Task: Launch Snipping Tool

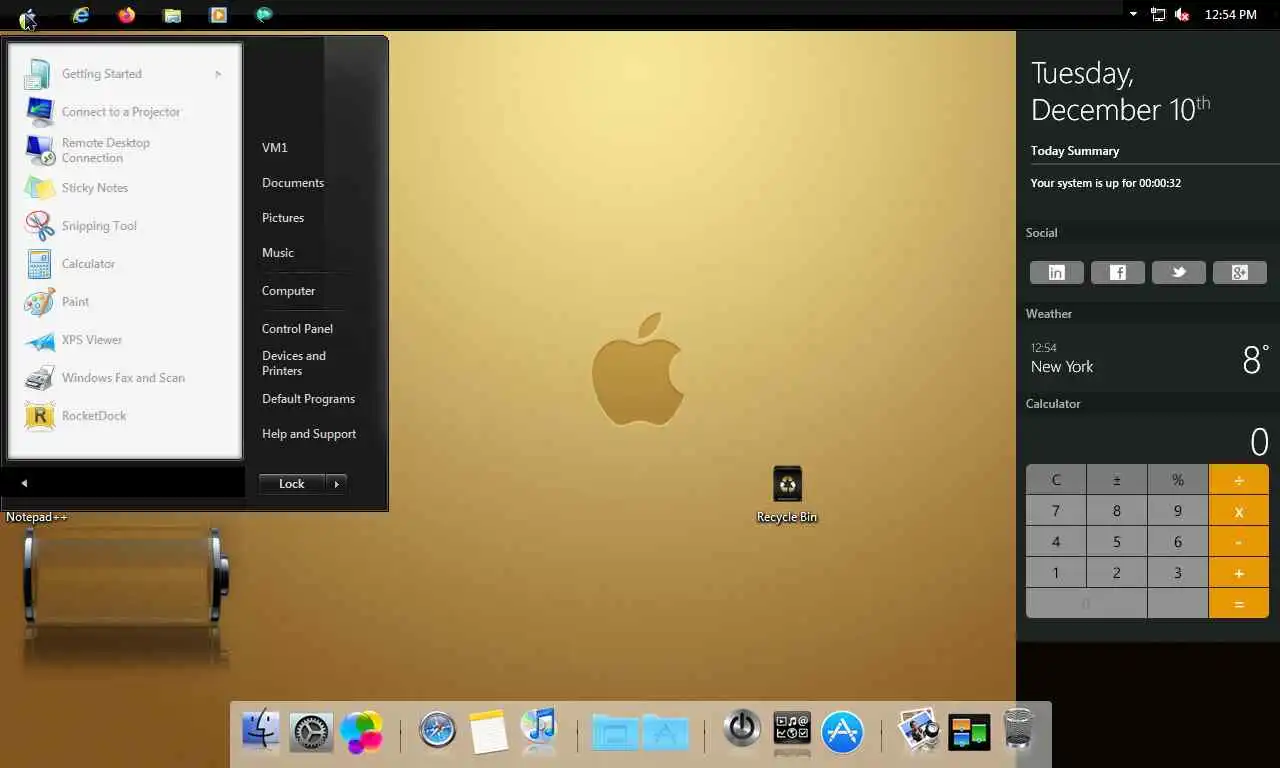Action: pyautogui.click(x=124, y=226)
